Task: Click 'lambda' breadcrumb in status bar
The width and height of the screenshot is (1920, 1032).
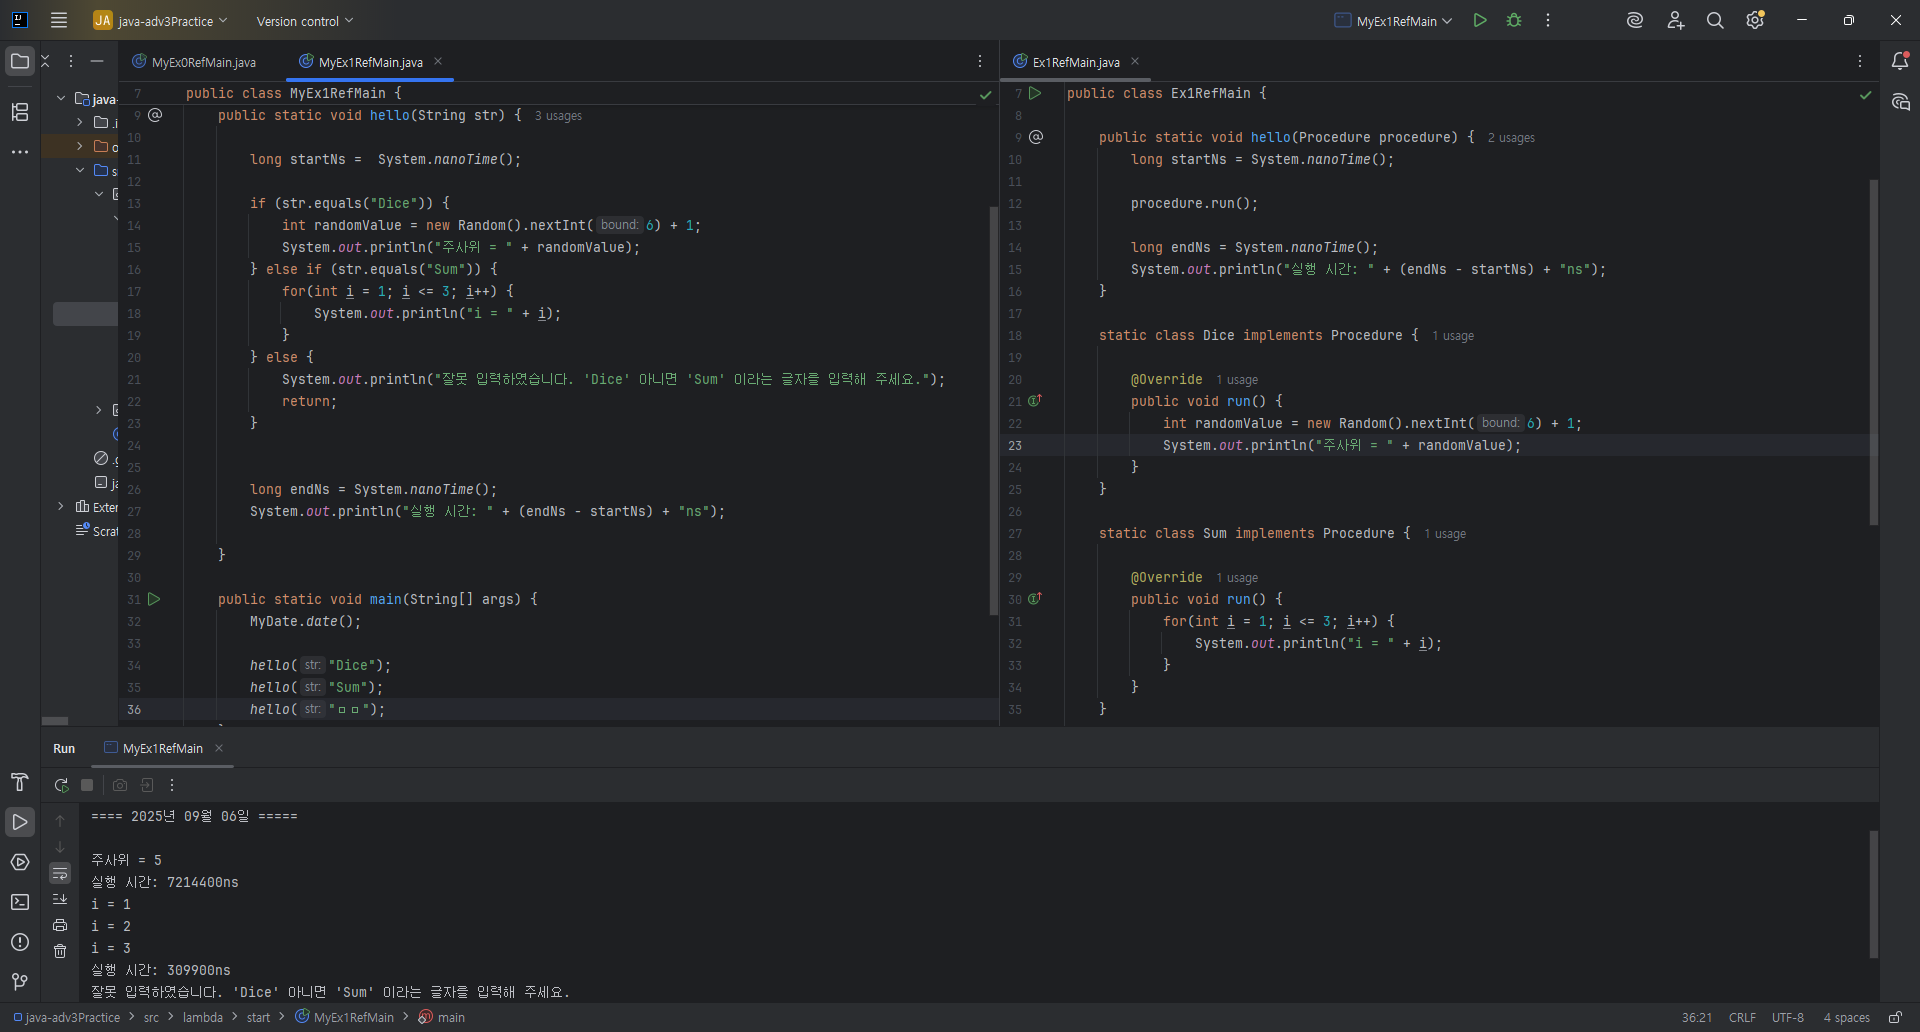Action: pyautogui.click(x=203, y=1017)
